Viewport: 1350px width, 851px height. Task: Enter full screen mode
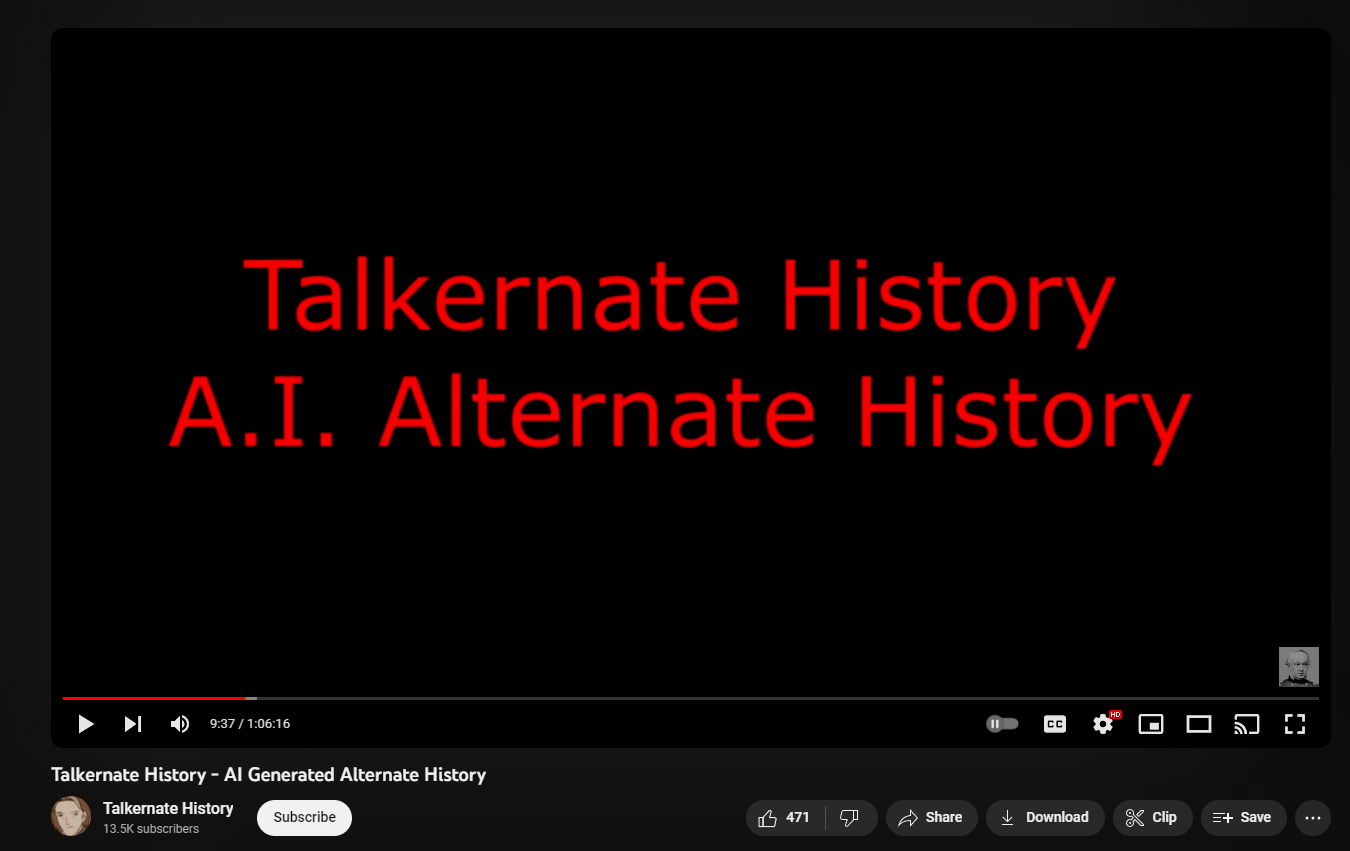pos(1295,724)
